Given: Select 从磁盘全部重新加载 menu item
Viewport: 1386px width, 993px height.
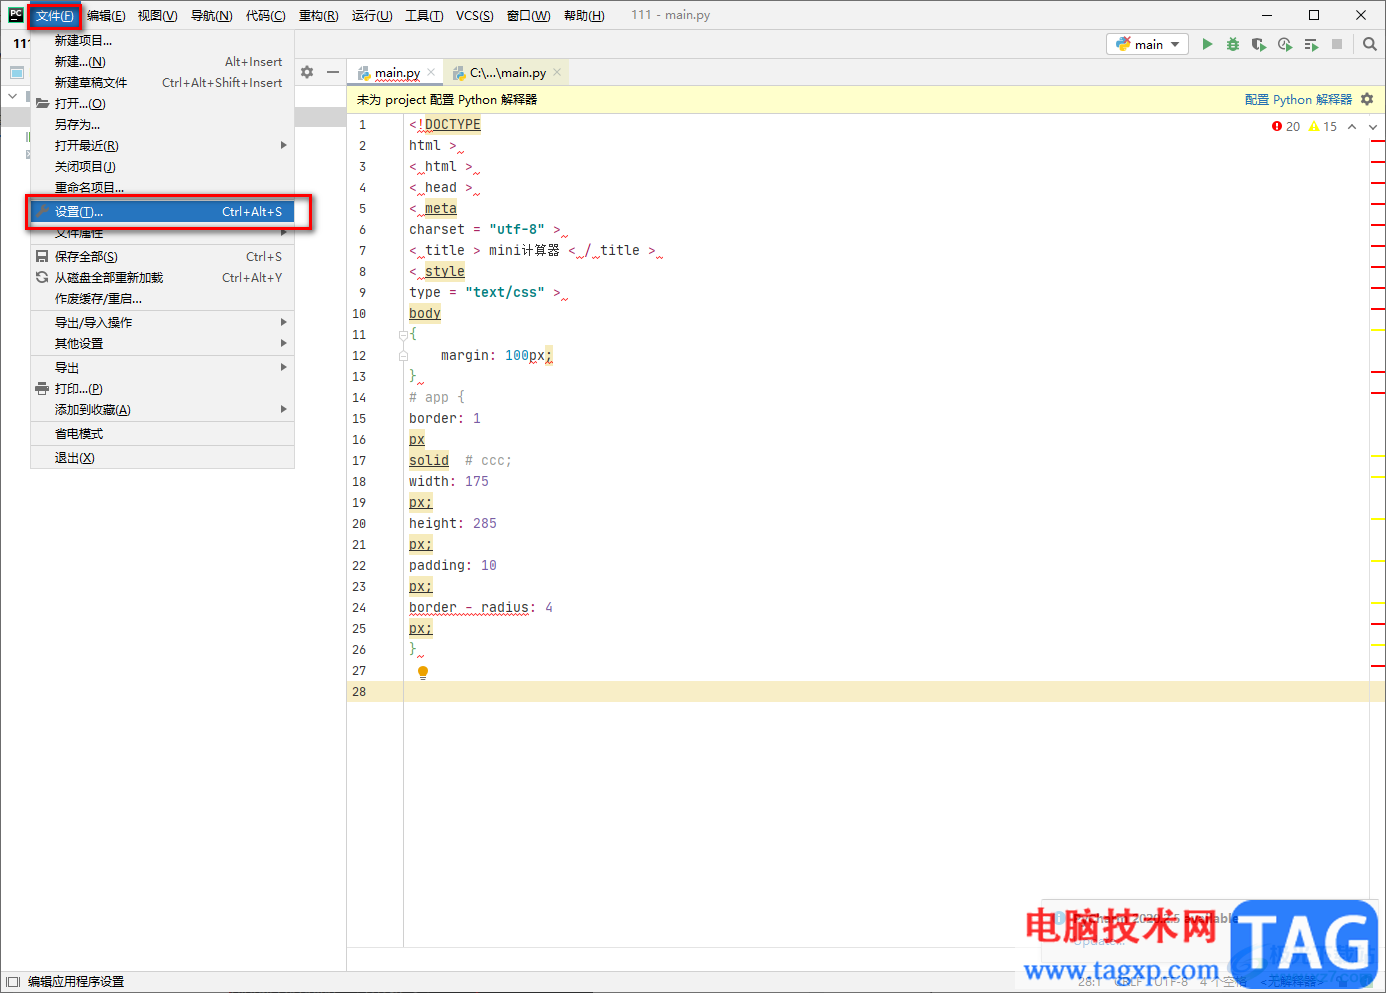Looking at the screenshot, I should pos(163,278).
